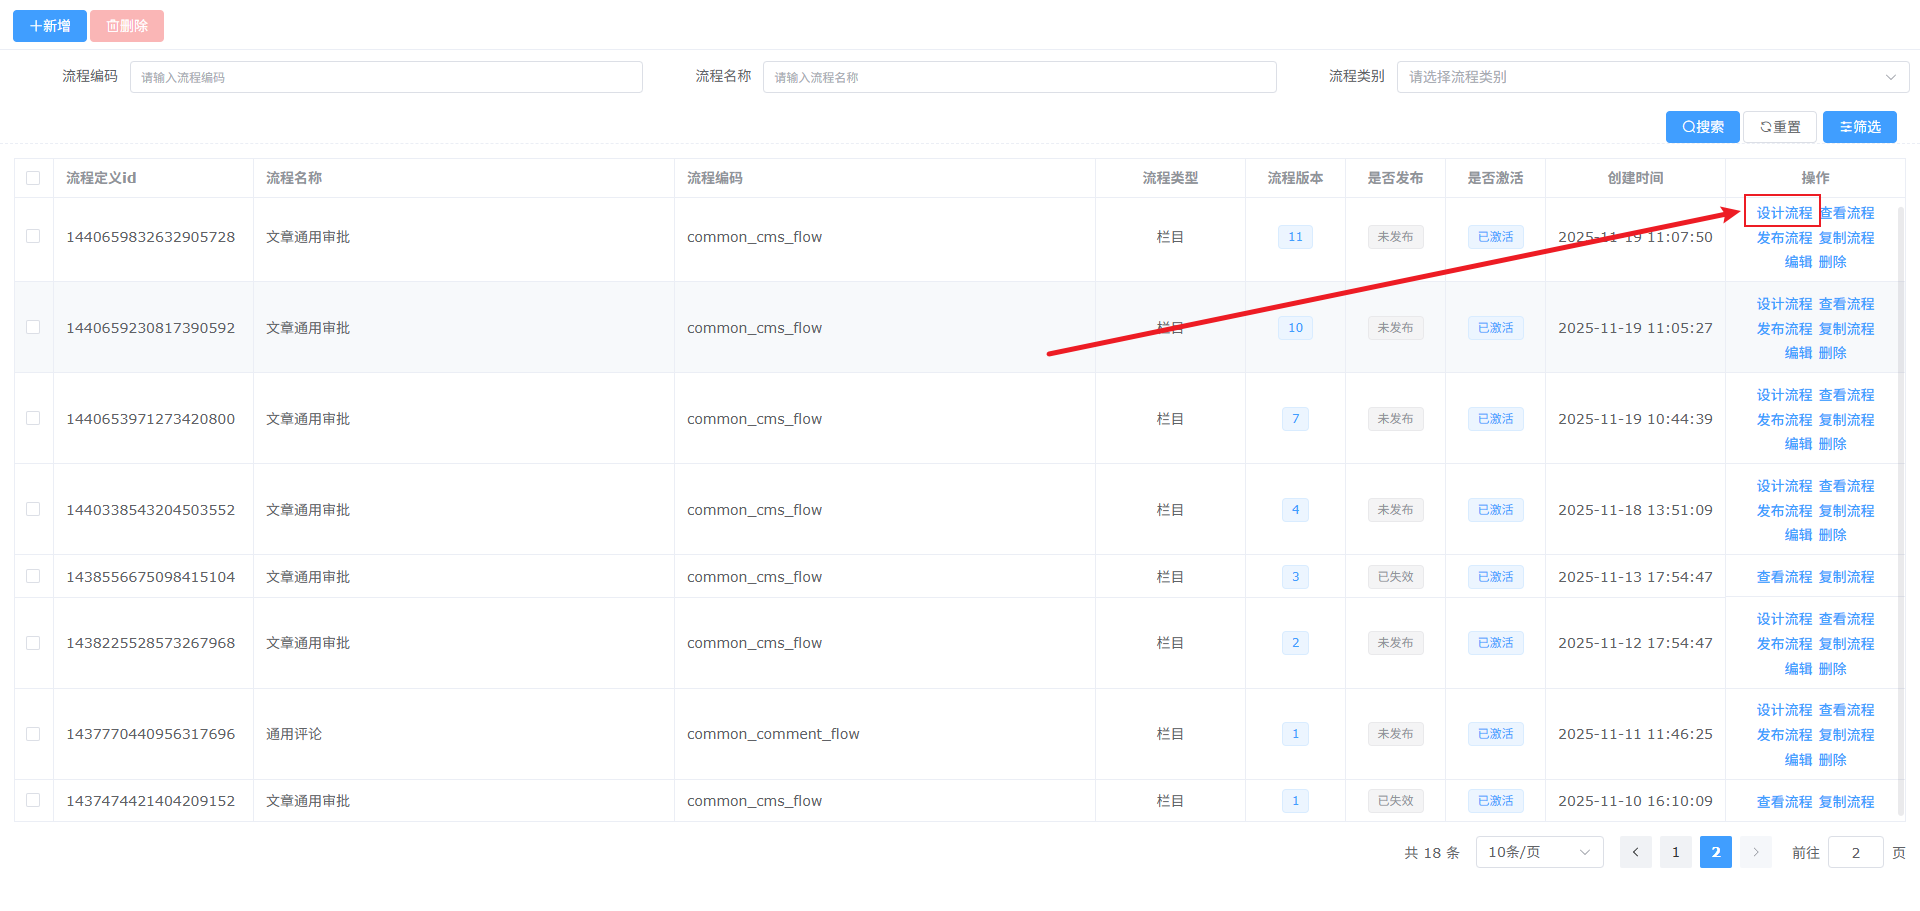
Task: Select checkbox for 通用评论 row
Action: (x=33, y=734)
